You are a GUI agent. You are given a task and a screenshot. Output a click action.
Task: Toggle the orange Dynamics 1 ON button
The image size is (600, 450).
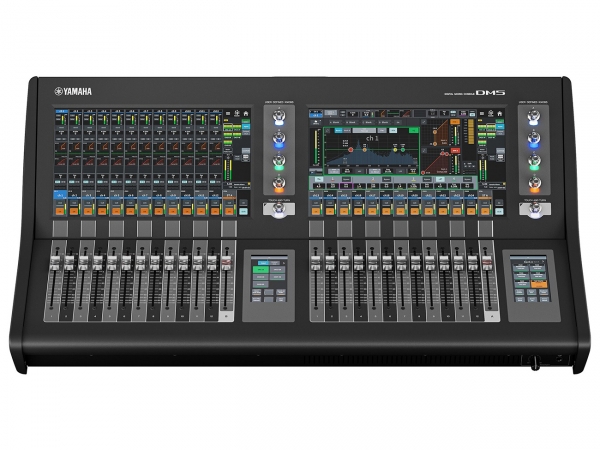(455, 122)
